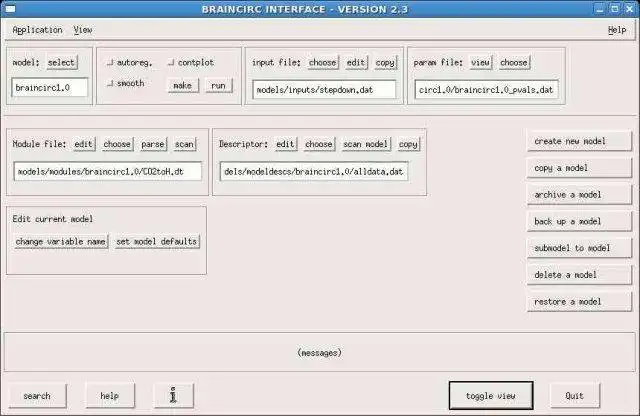Maximize the BRAINCIRC window
This screenshot has width=640, height=416.
point(615,9)
